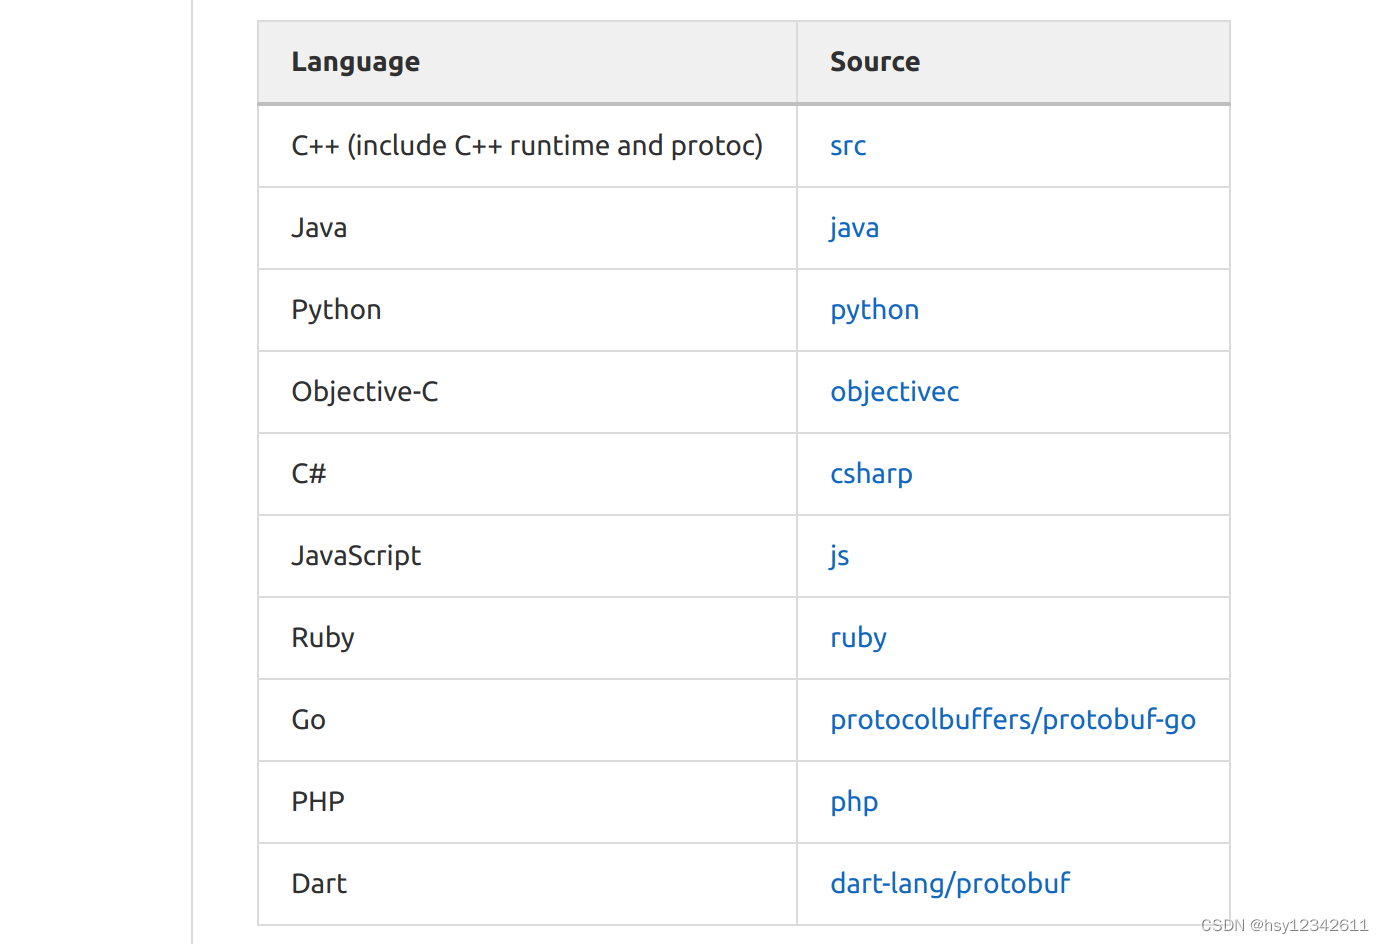The image size is (1384, 944).
Task: Click the Source column header
Action: [x=874, y=62]
